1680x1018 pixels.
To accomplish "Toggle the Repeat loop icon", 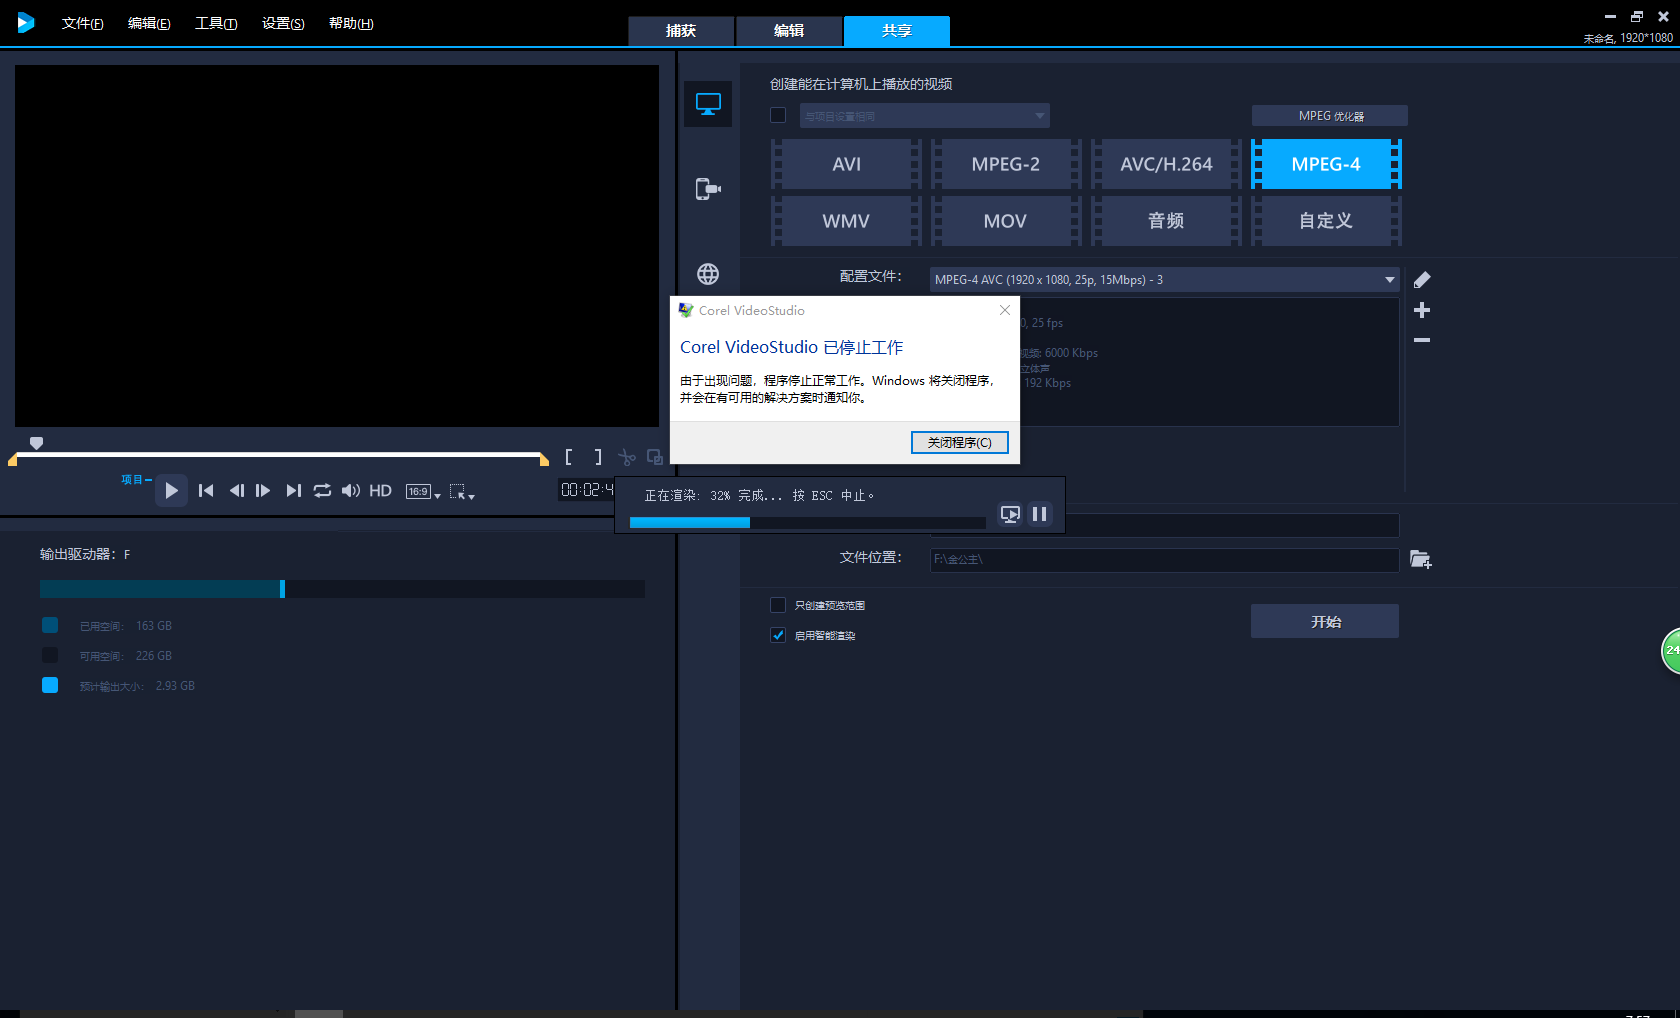I will point(322,490).
